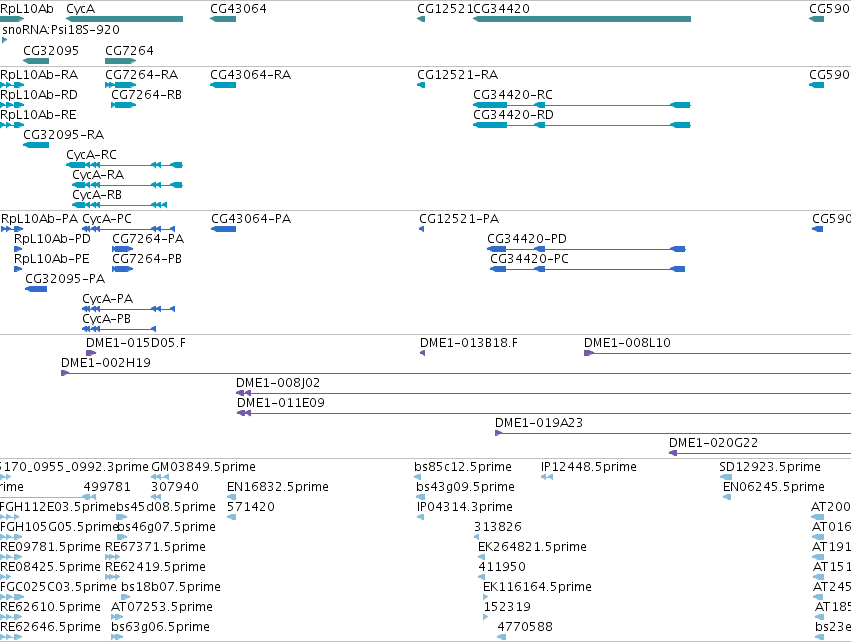This screenshot has height=642, width=851.
Task: Click the CycA-RA transcript label
Action: coord(98,175)
